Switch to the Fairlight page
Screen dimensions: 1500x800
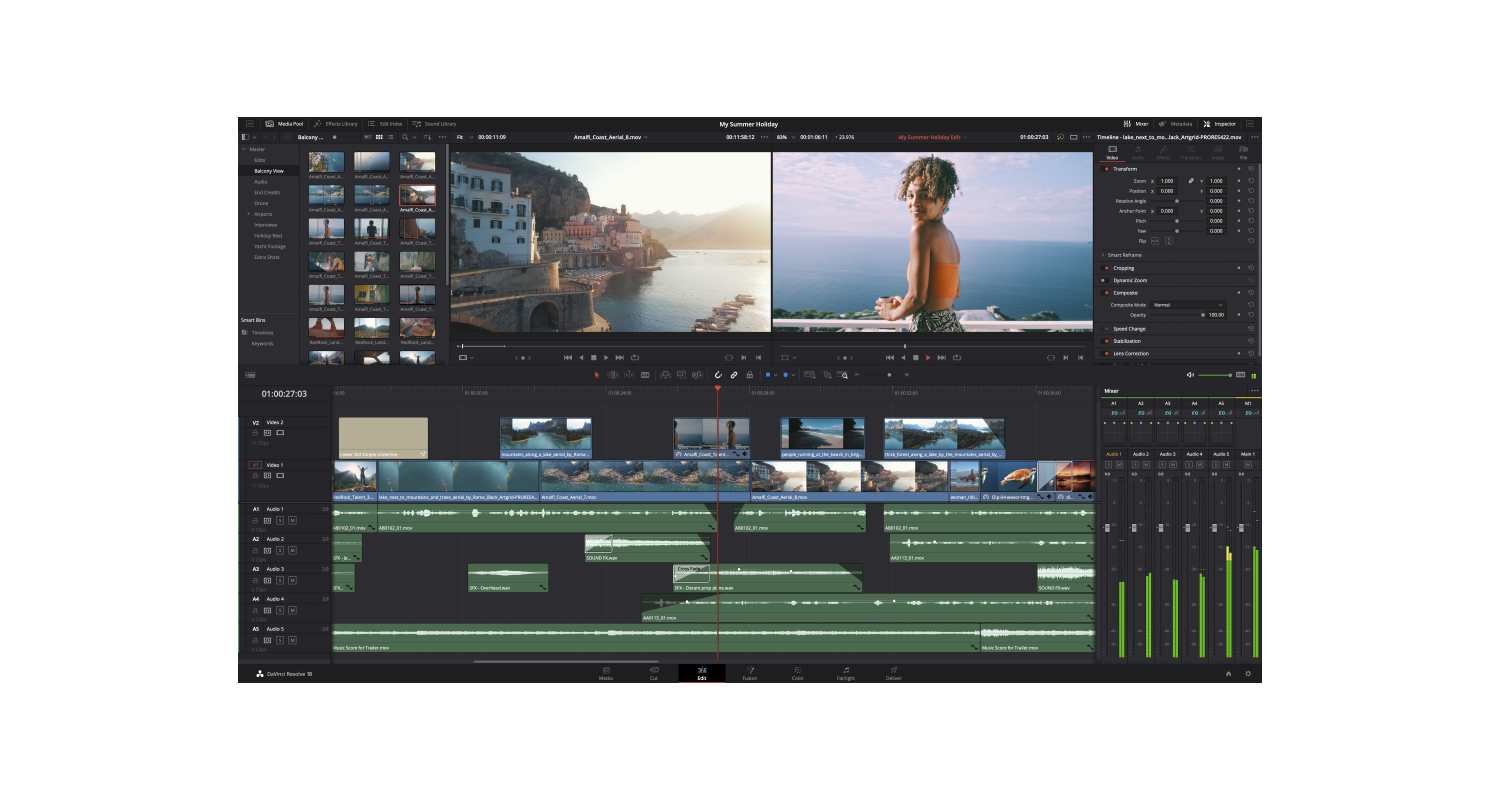pos(846,674)
